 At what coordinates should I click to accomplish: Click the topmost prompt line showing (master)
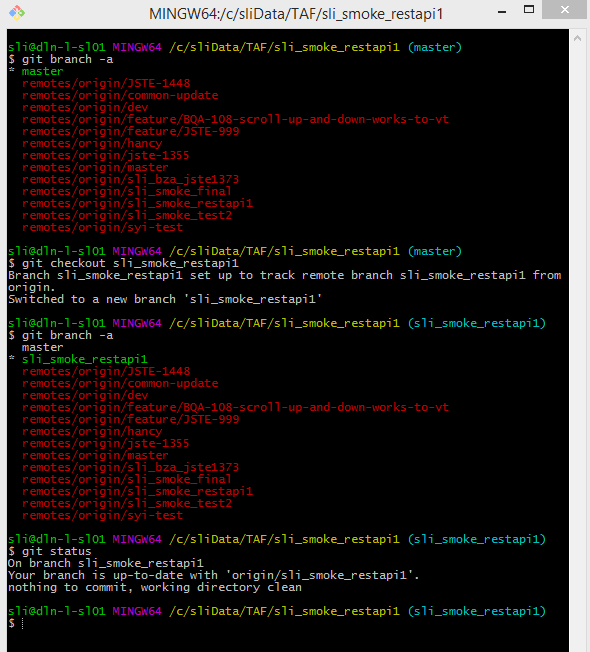[x=235, y=47]
